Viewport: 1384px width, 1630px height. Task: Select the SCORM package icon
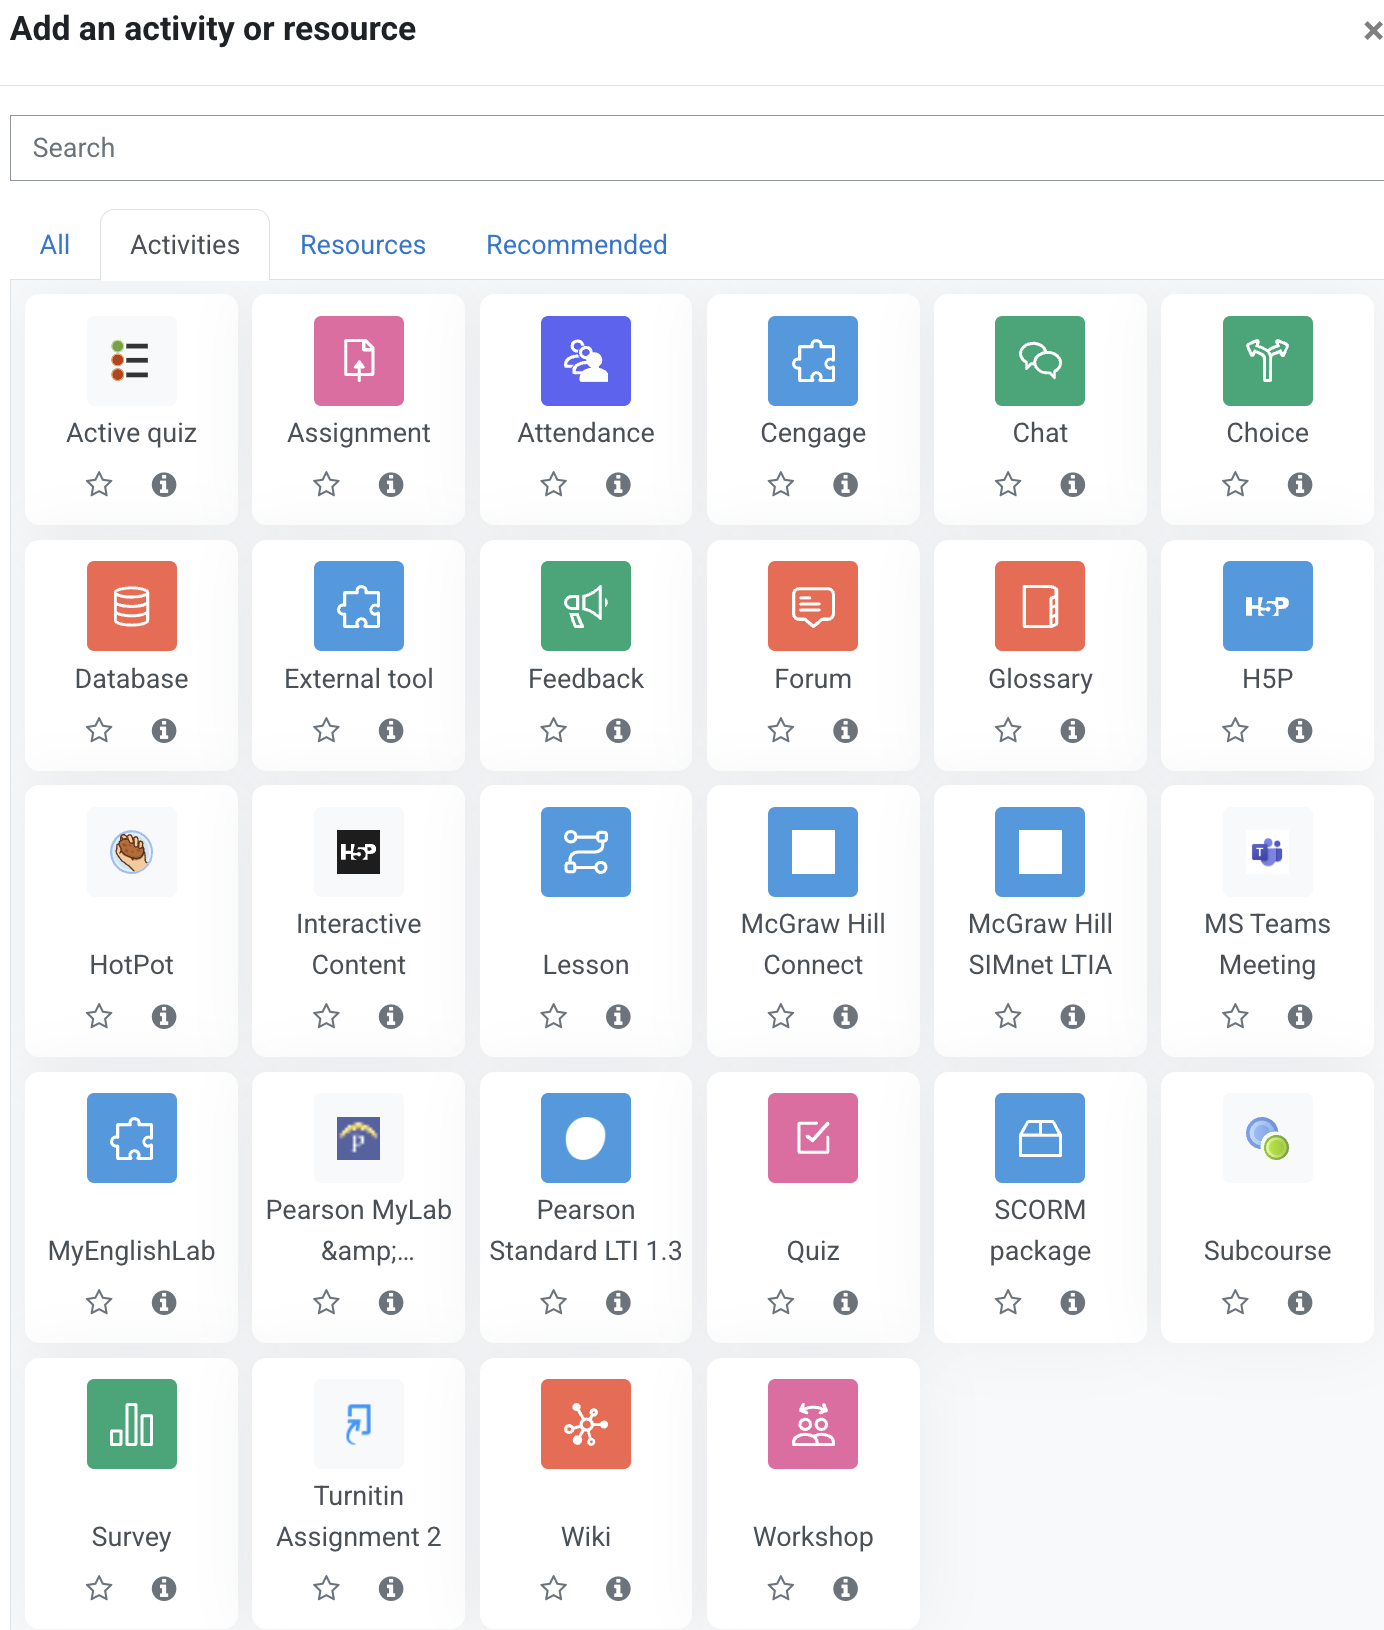(x=1039, y=1138)
